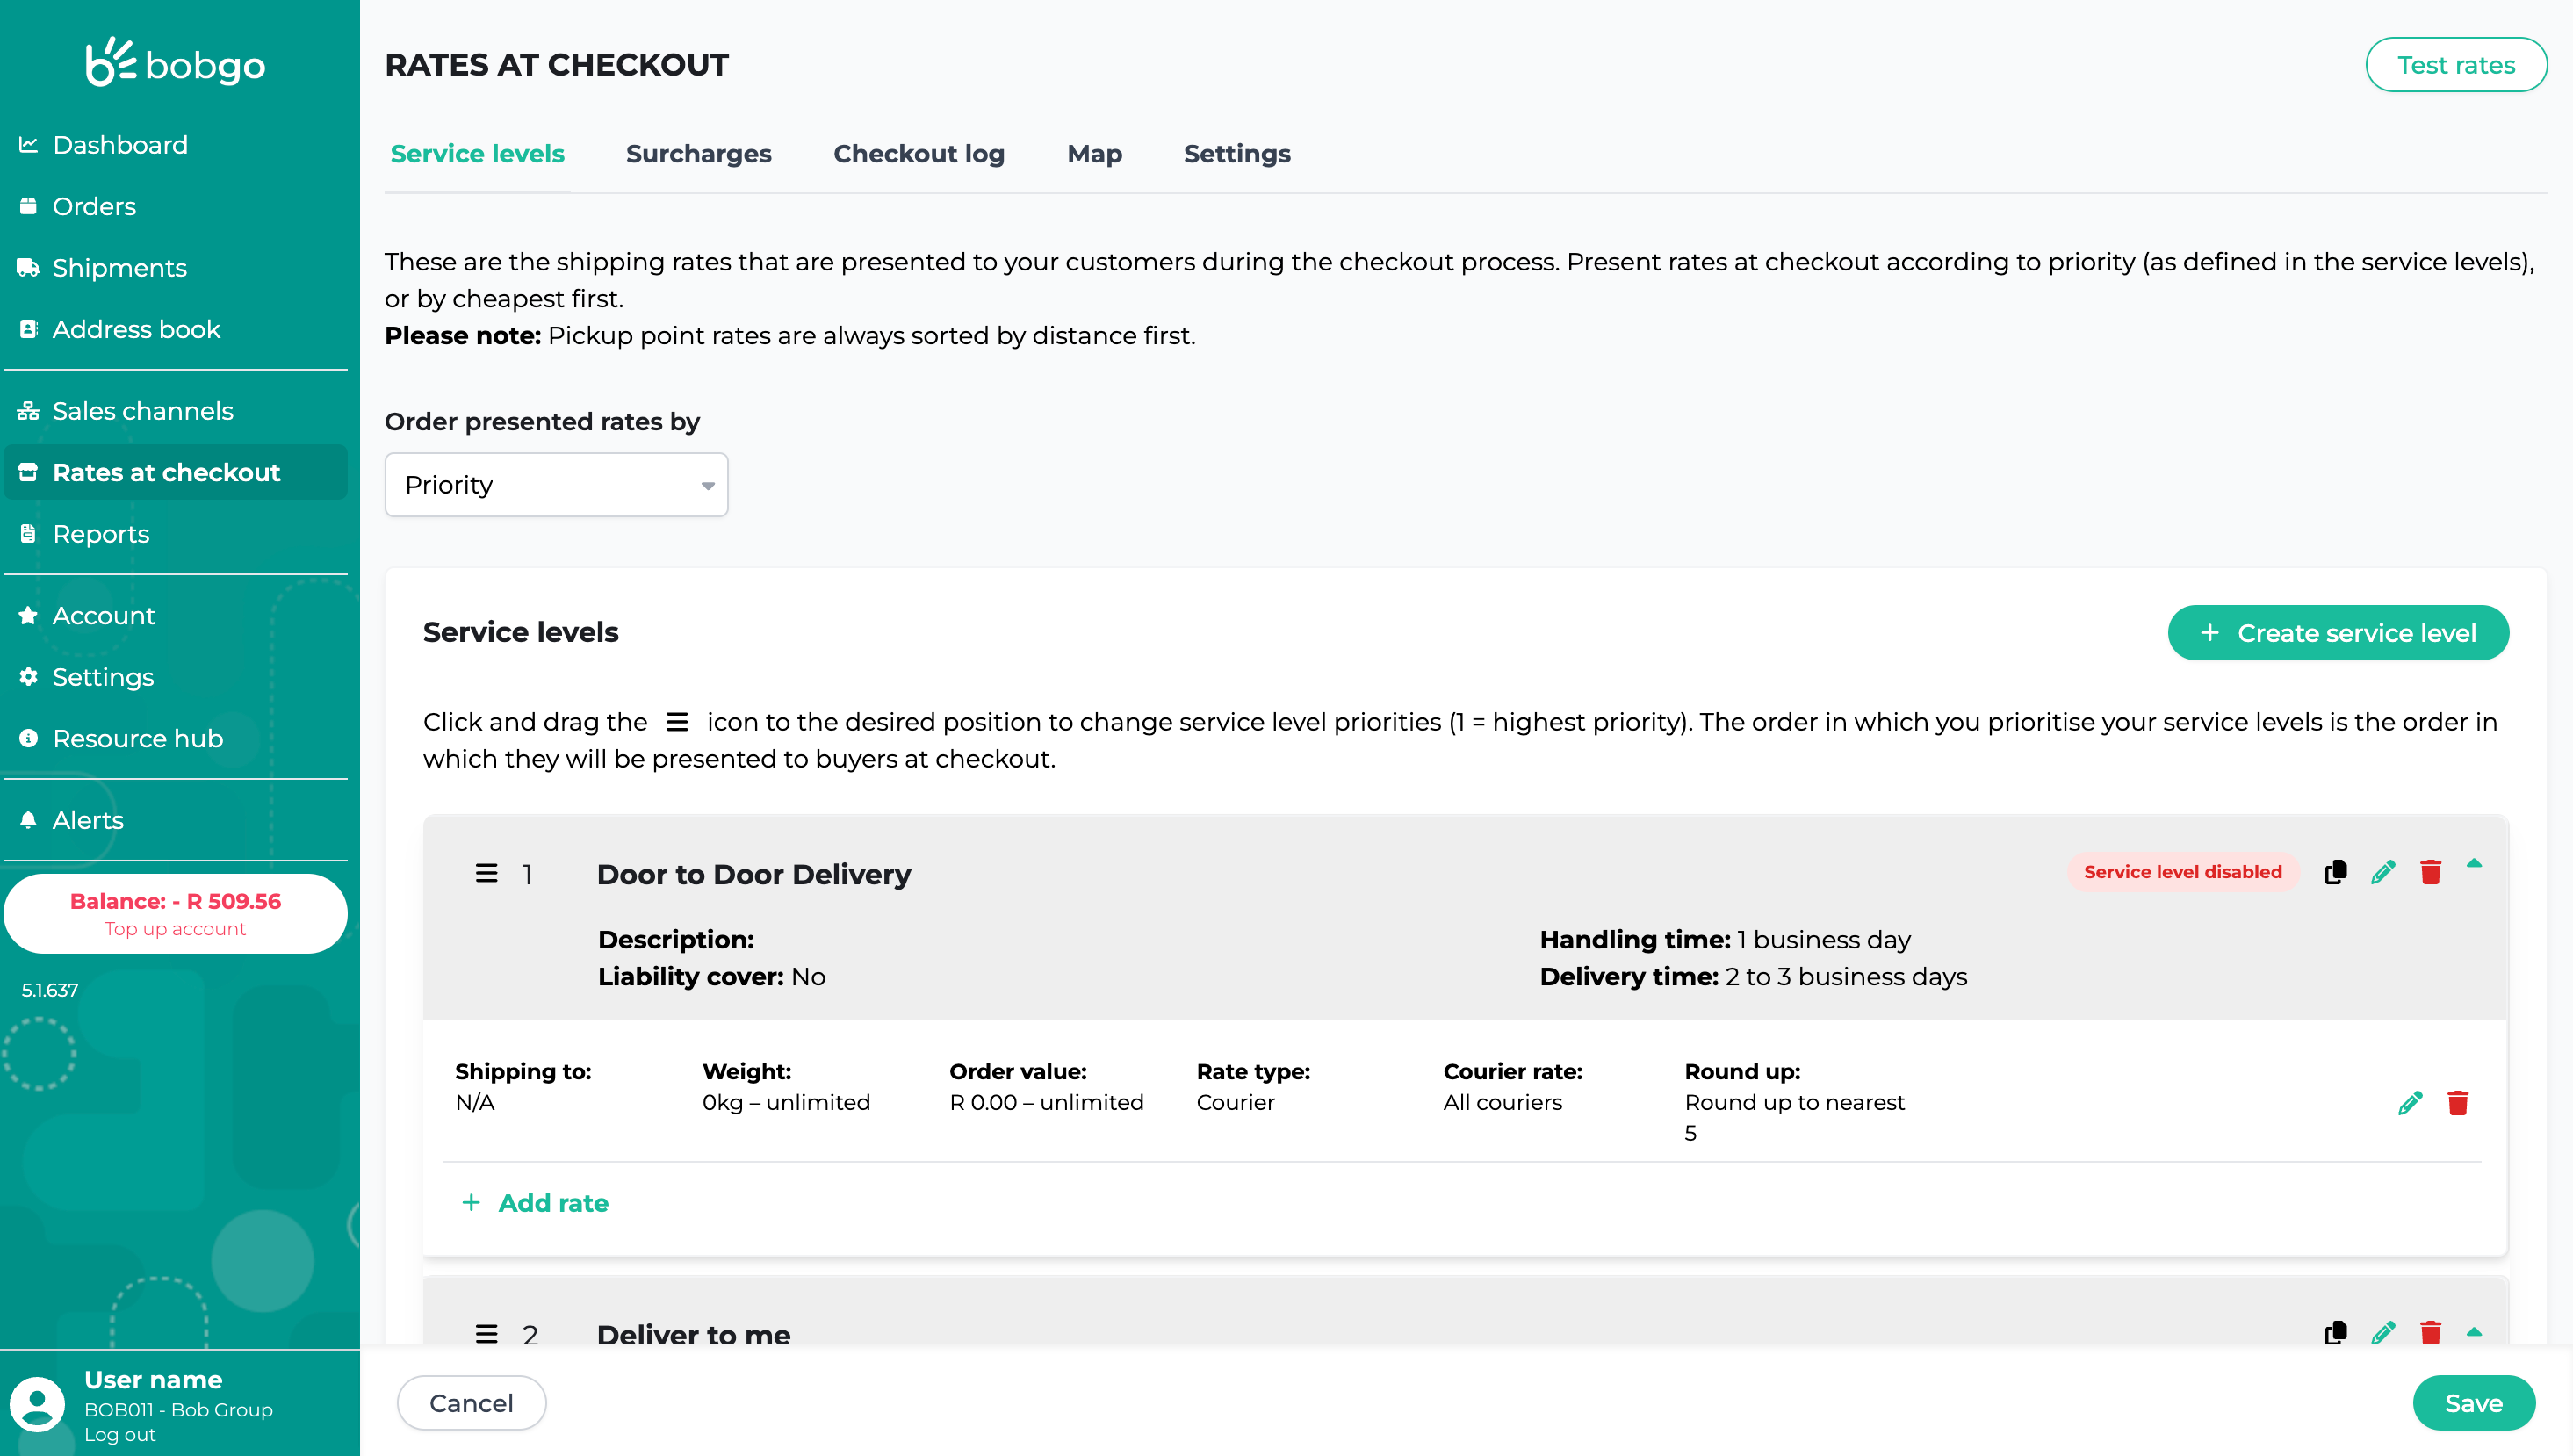Open the Settings tab in Rates at checkout
Viewport: 2573px width, 1456px height.
[1237, 154]
